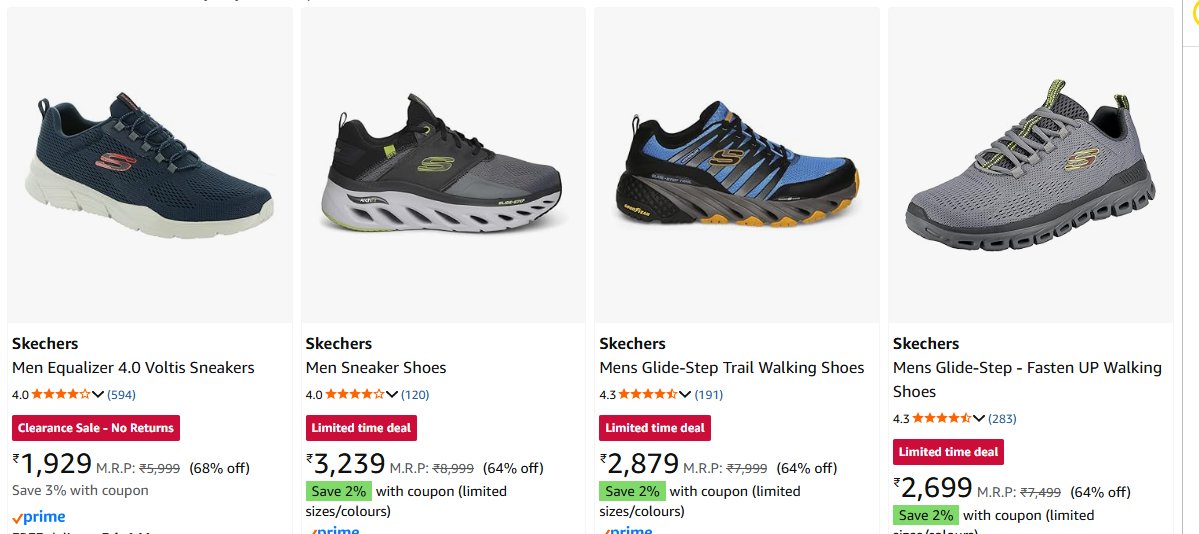Open the 283 reviews link

(1002, 419)
